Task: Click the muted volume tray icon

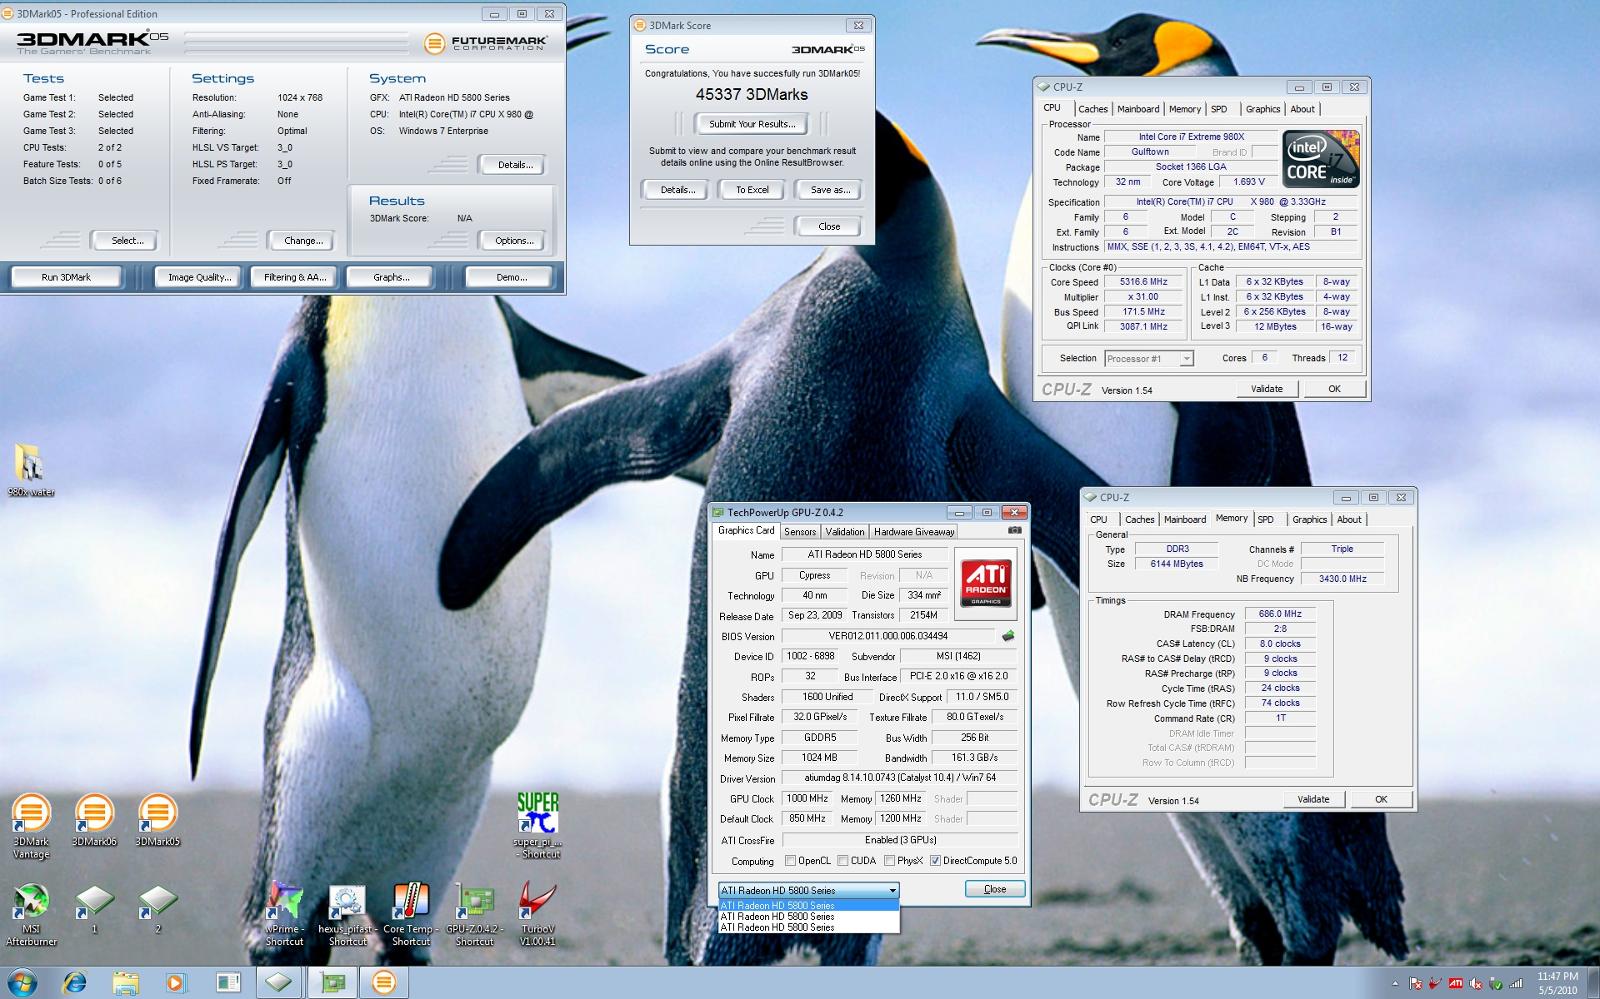Action: click(x=1475, y=984)
